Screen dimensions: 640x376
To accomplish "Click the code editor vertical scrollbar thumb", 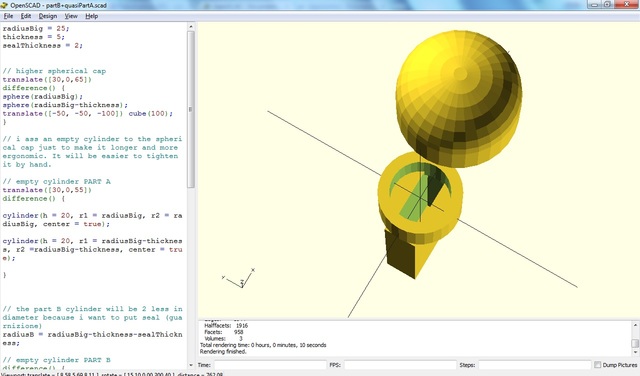I will coord(191,109).
